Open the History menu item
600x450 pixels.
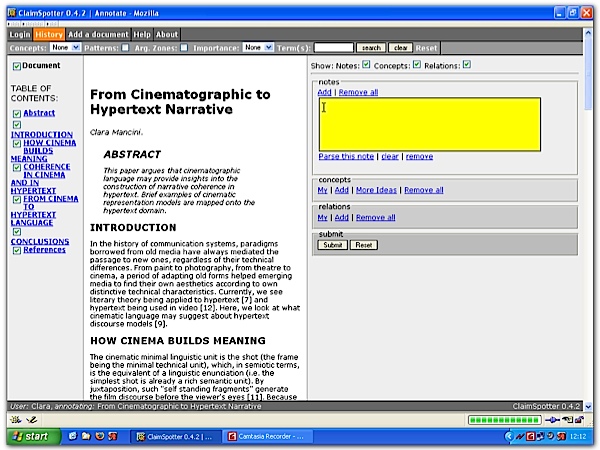(49, 34)
